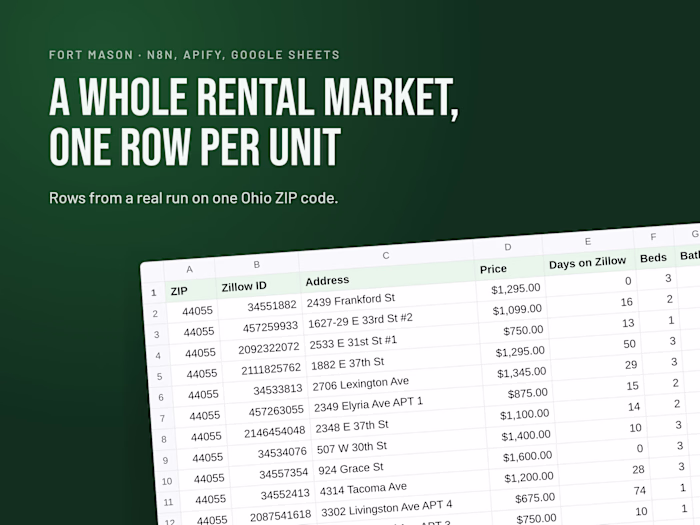Click Zillow ID cell 34551882
The height and width of the screenshot is (525, 700).
click(260, 307)
